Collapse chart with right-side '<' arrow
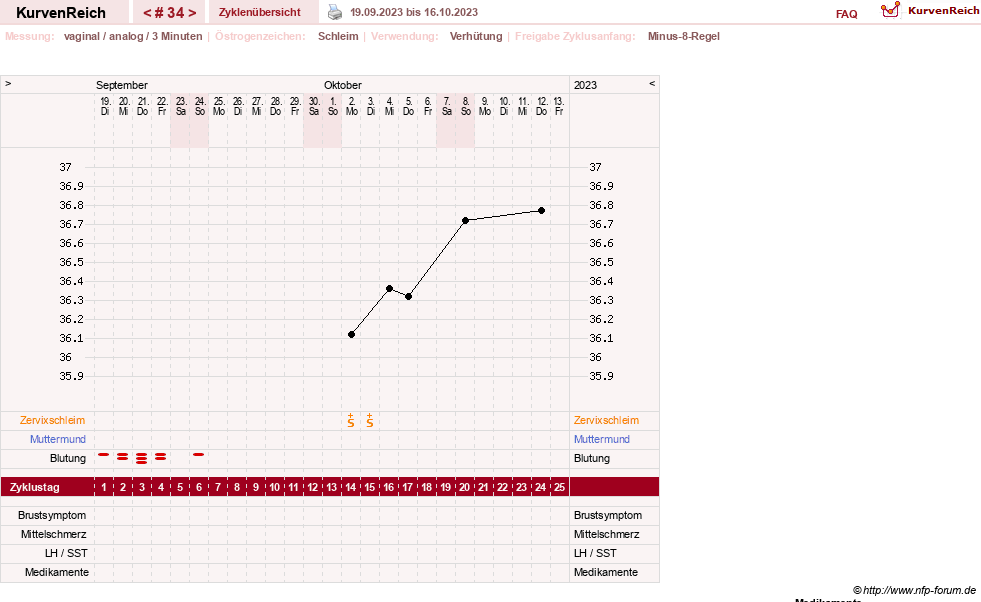 tap(652, 83)
